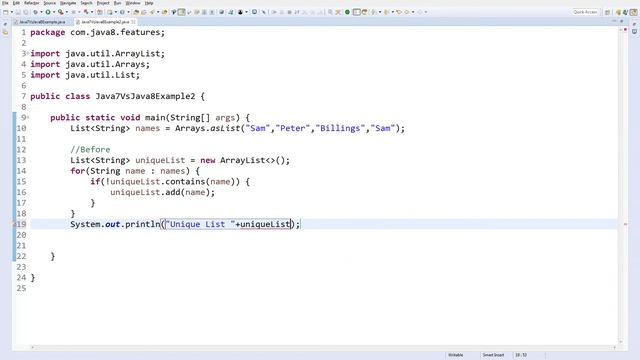Viewport: 640px width, 360px height.
Task: Click the 'package com.java8.features;' line
Action: (98, 32)
